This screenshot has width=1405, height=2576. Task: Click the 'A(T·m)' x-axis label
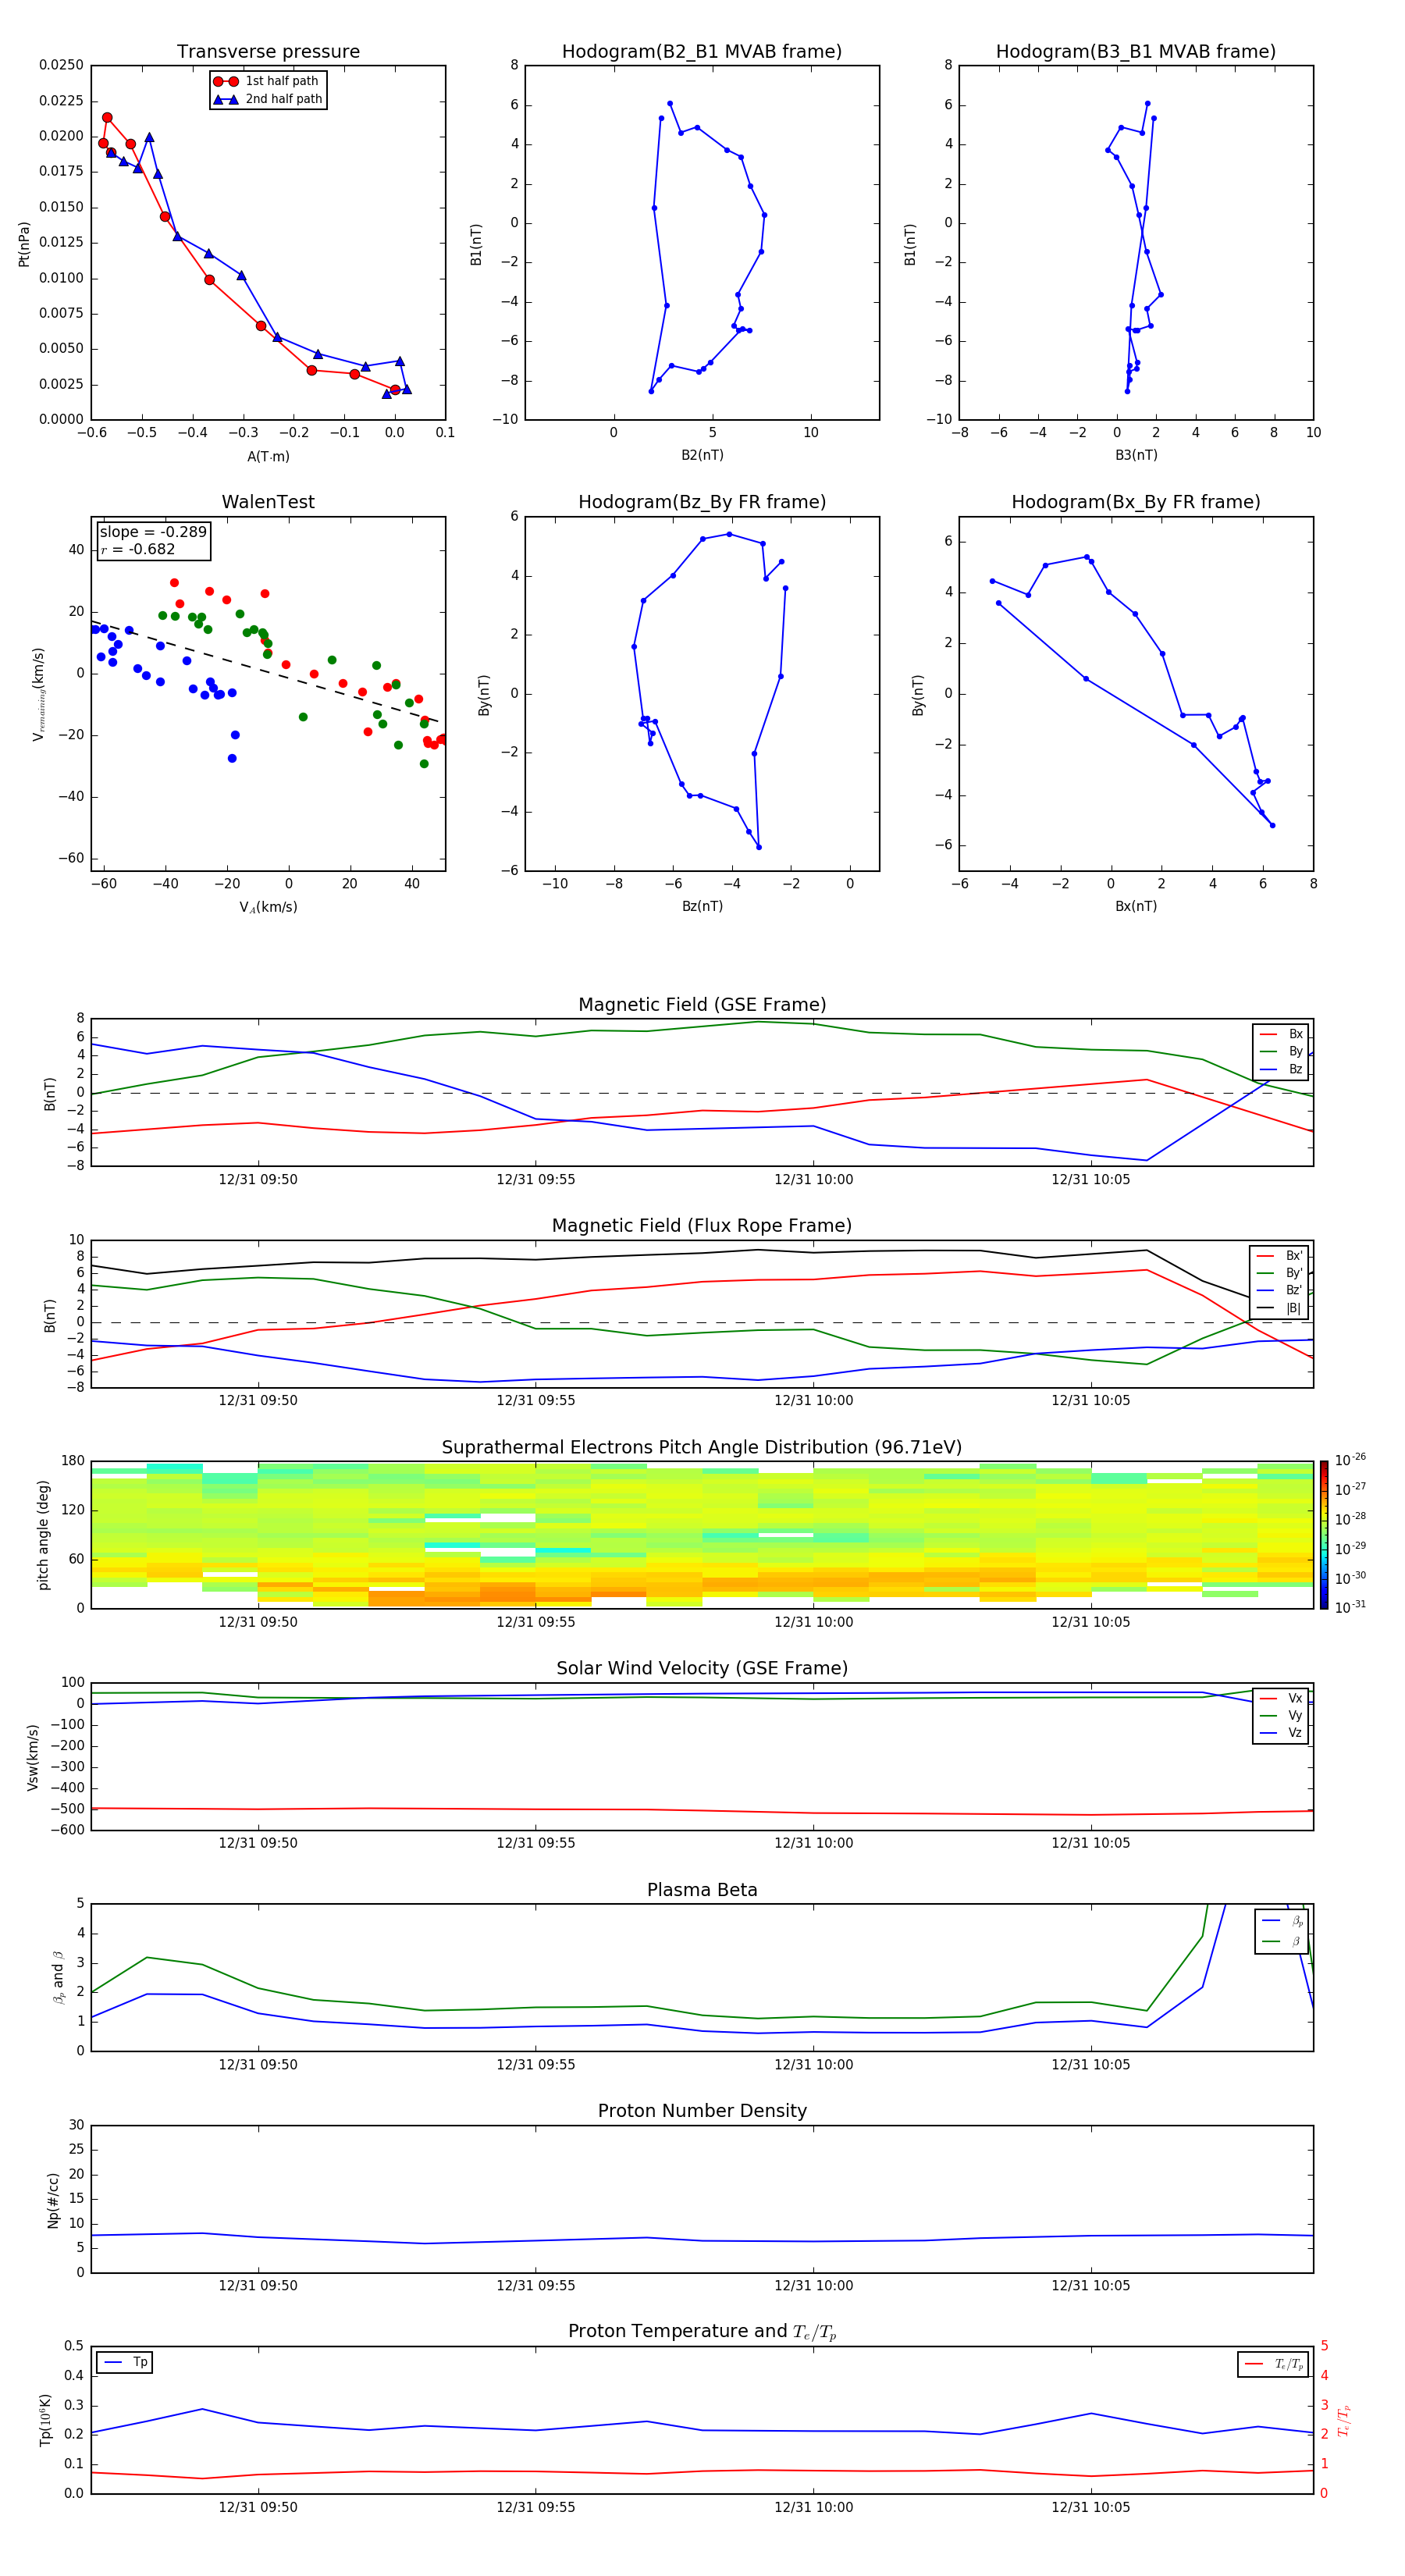268,457
